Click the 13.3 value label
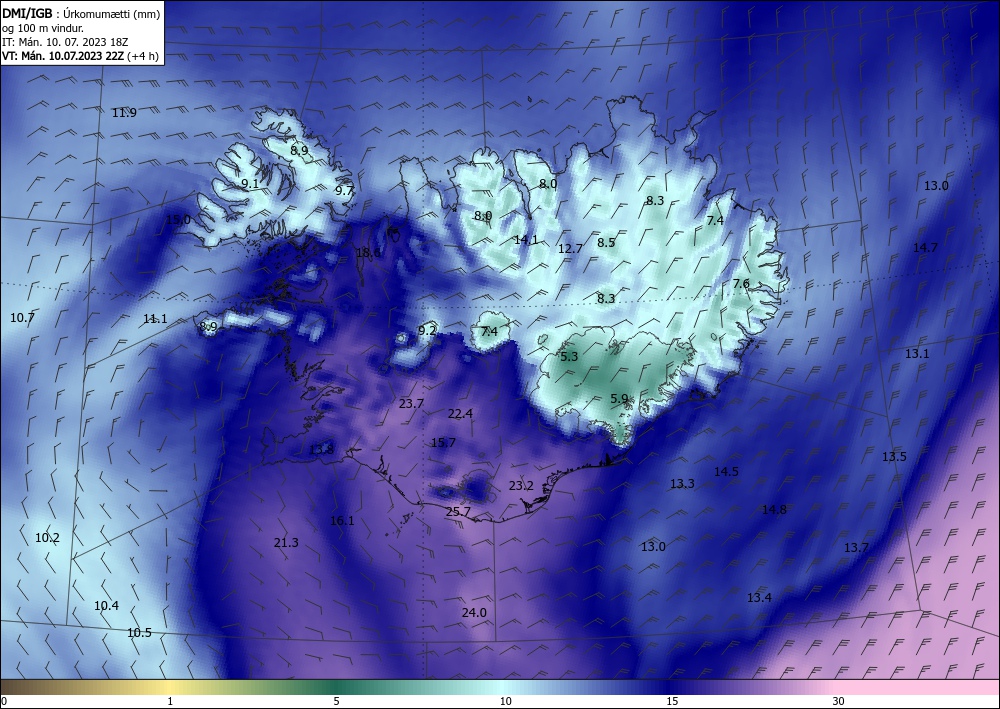This screenshot has width=1000, height=709. click(x=682, y=484)
